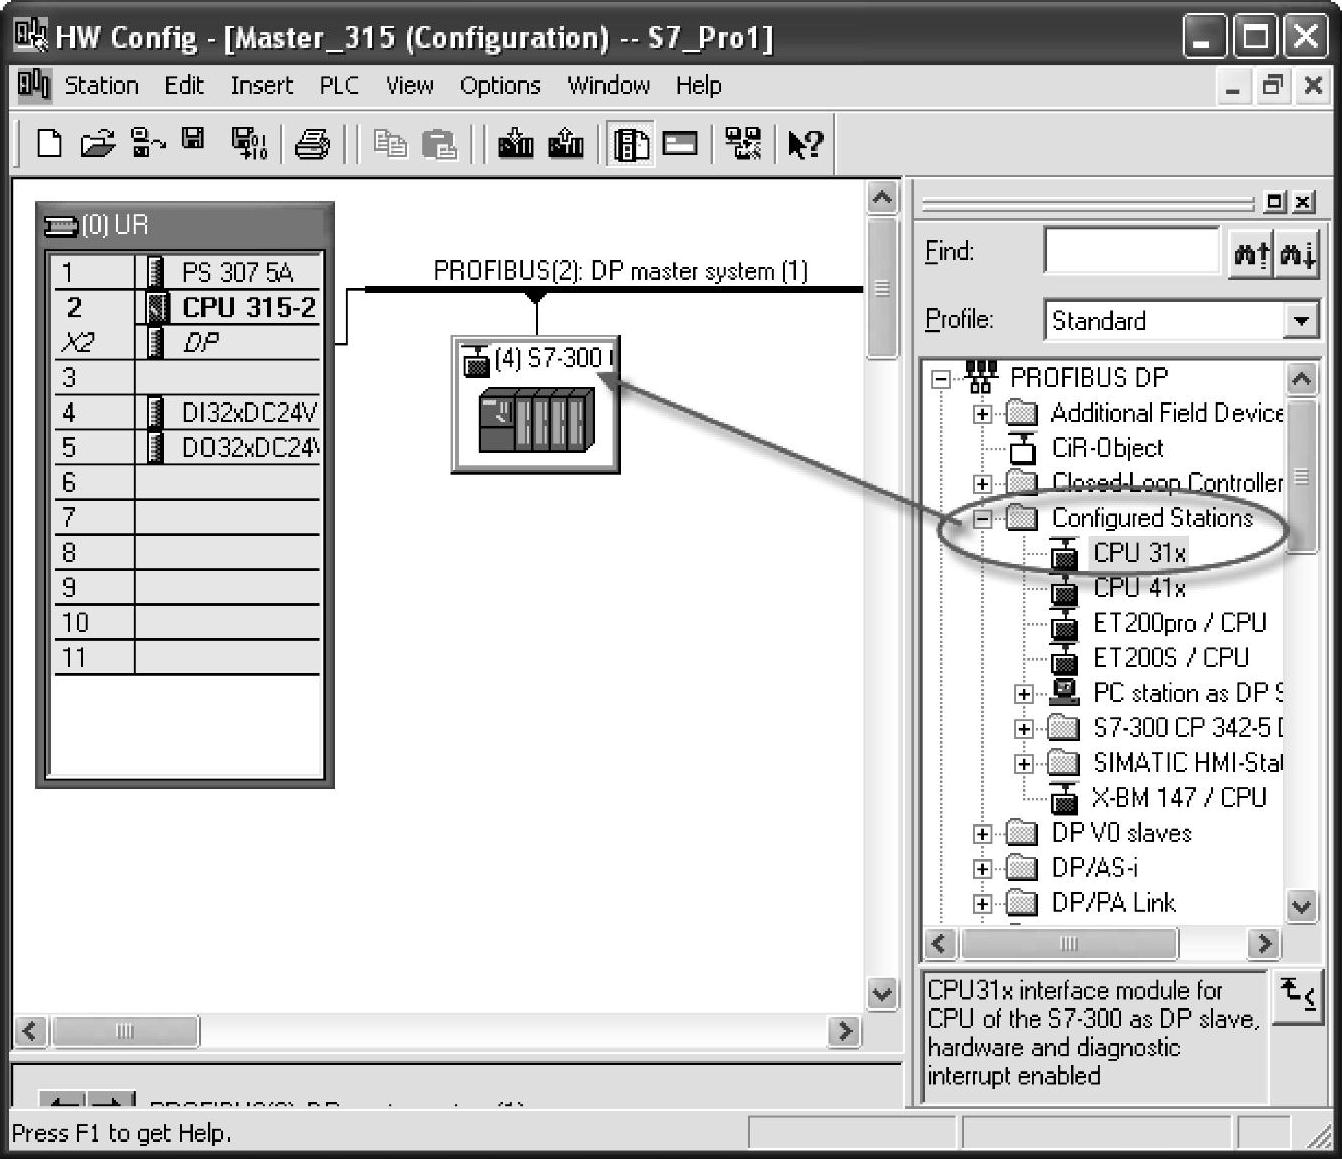Select CPU 41x in the catalog tree
The image size is (1342, 1159).
click(1139, 588)
